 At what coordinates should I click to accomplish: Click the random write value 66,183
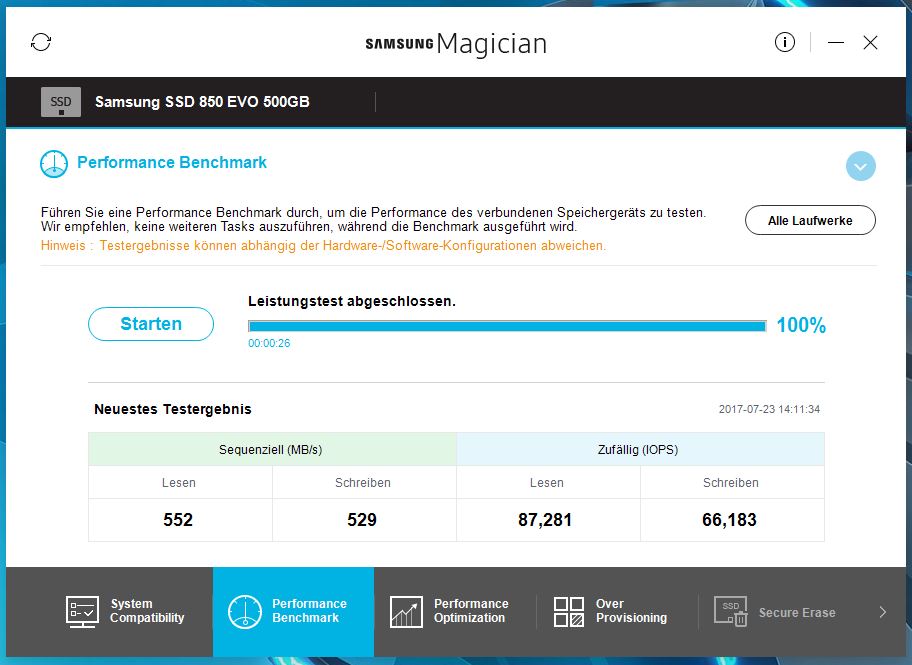pyautogui.click(x=729, y=520)
